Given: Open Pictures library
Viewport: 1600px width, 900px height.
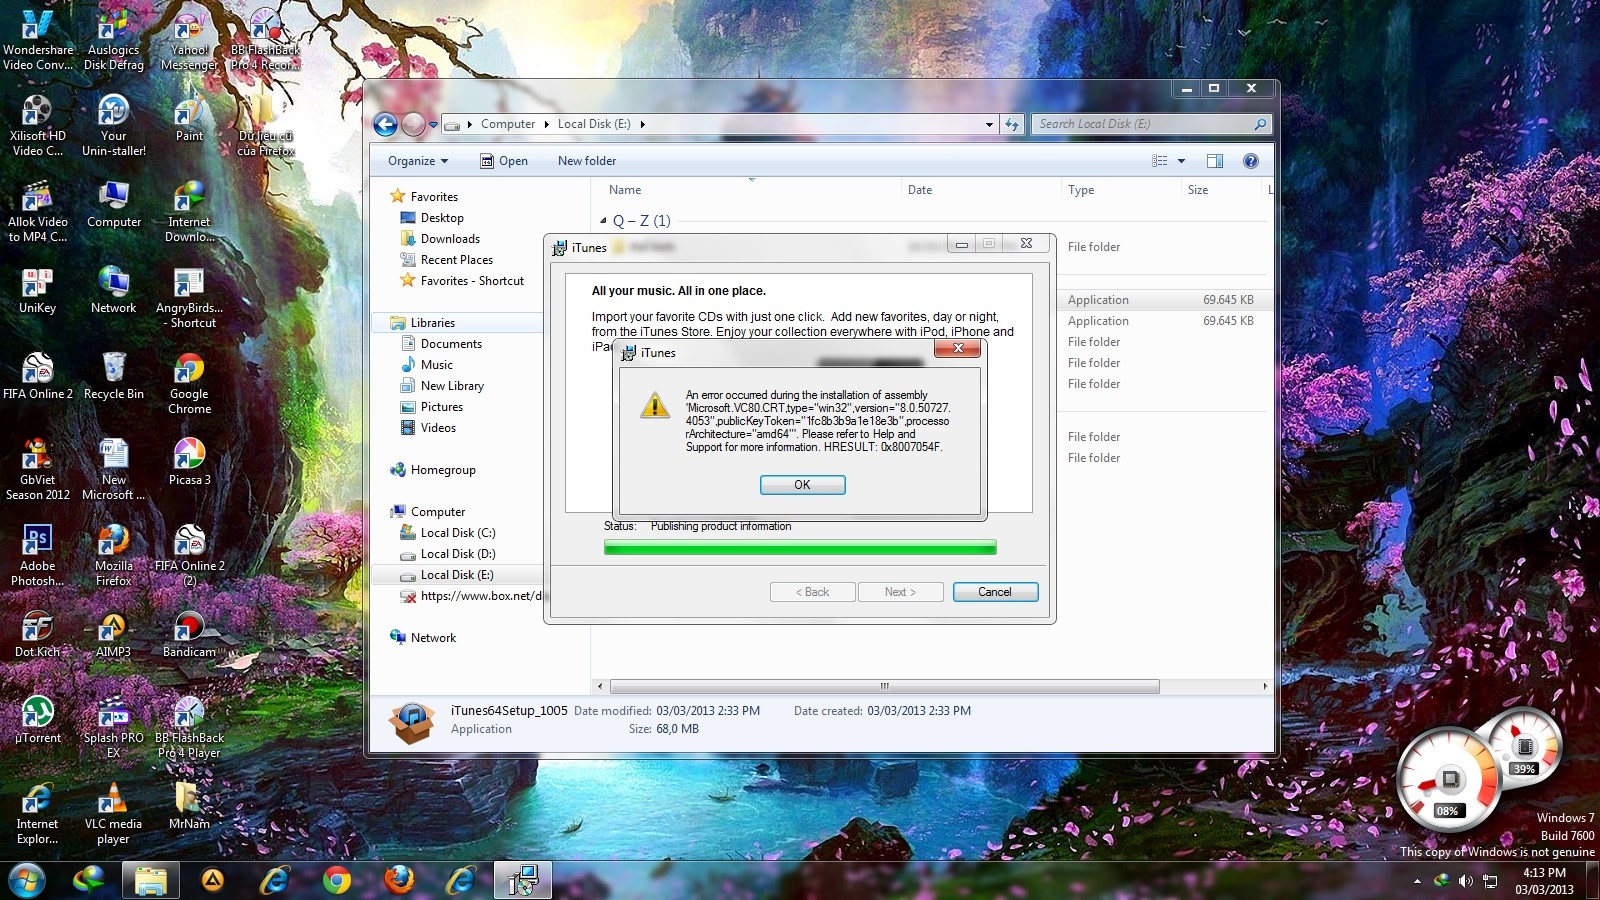Looking at the screenshot, I should [441, 407].
